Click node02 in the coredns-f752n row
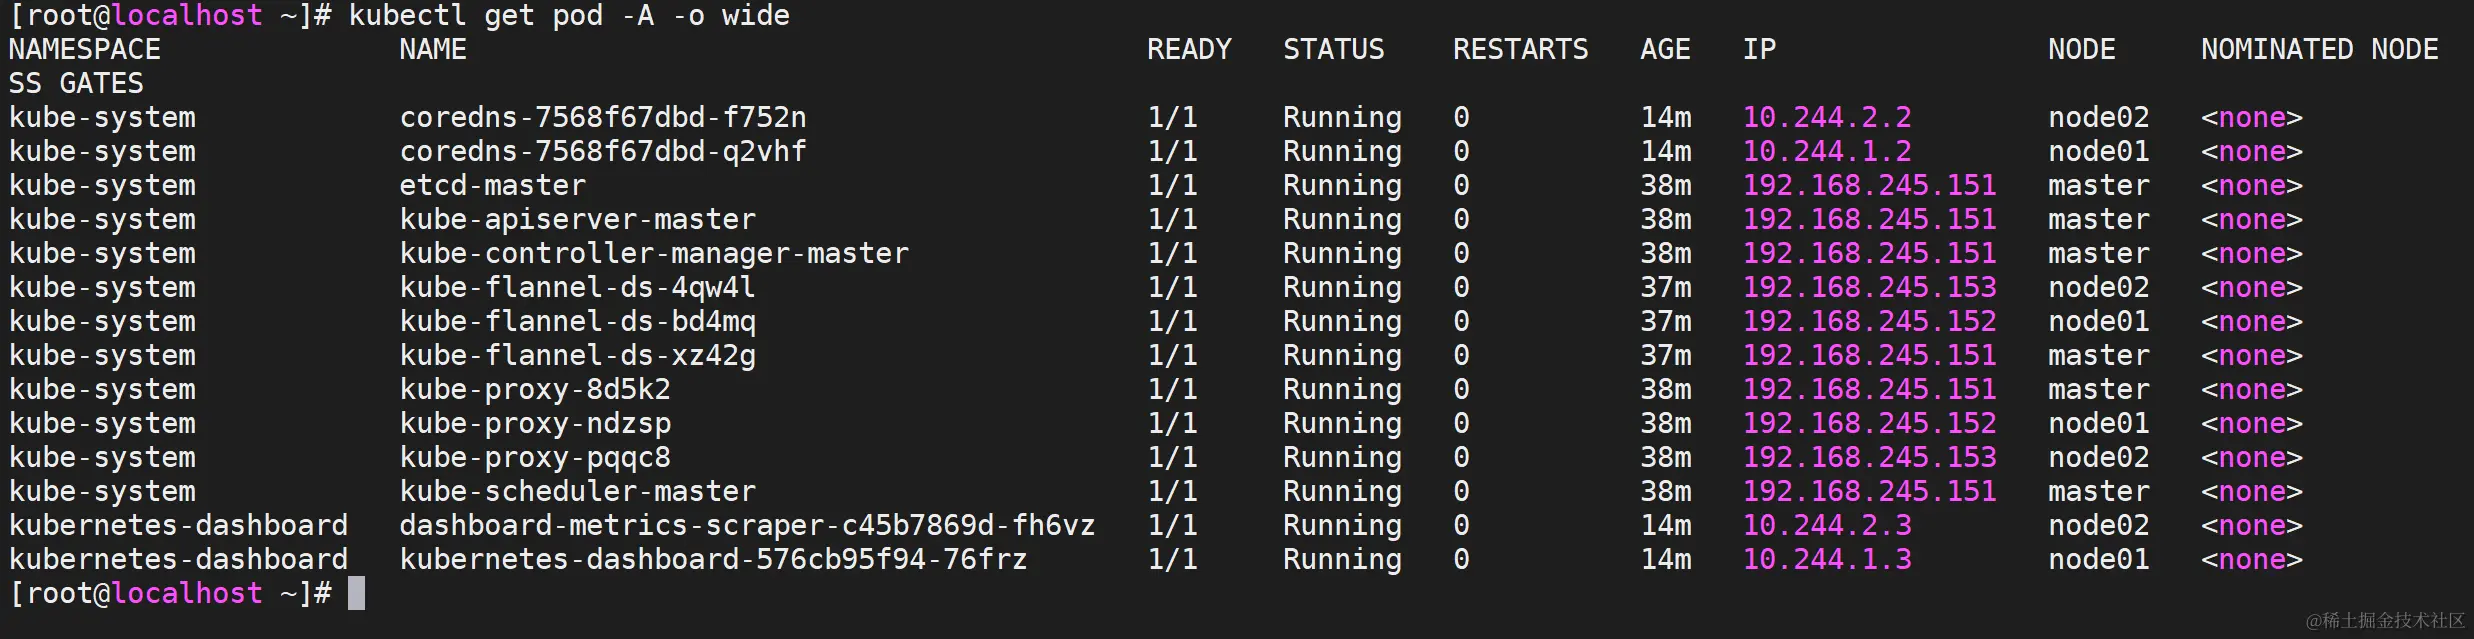The image size is (2474, 639). 2098,117
